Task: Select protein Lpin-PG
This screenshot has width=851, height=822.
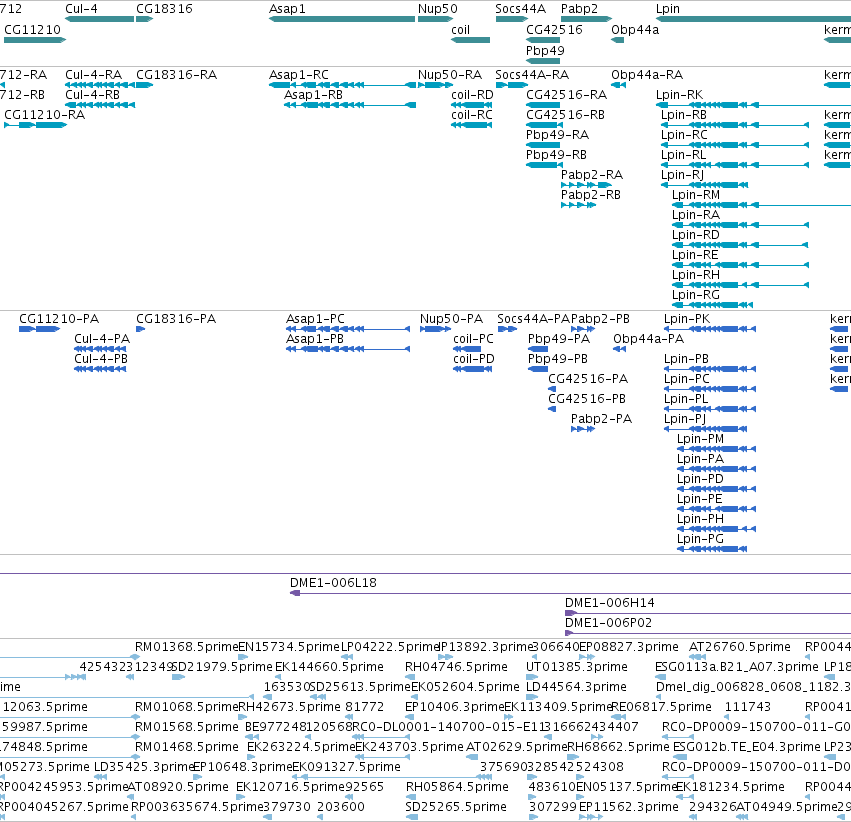Action: tap(712, 549)
